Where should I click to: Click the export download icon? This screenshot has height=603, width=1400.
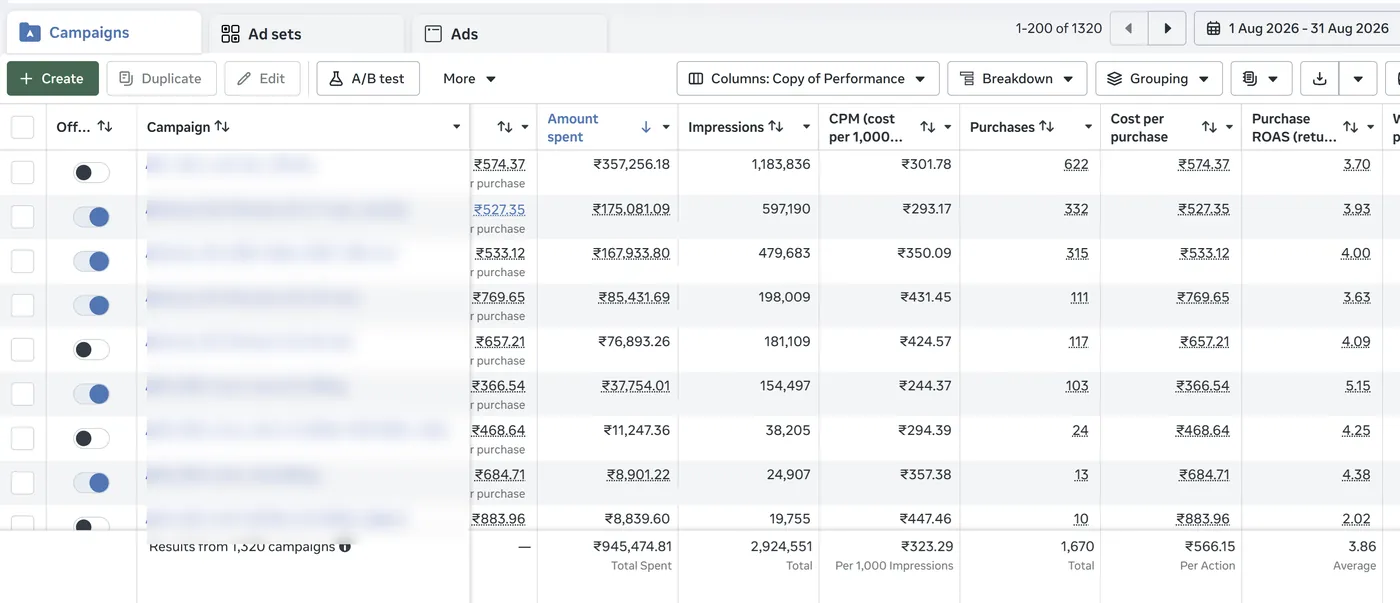click(x=1319, y=79)
